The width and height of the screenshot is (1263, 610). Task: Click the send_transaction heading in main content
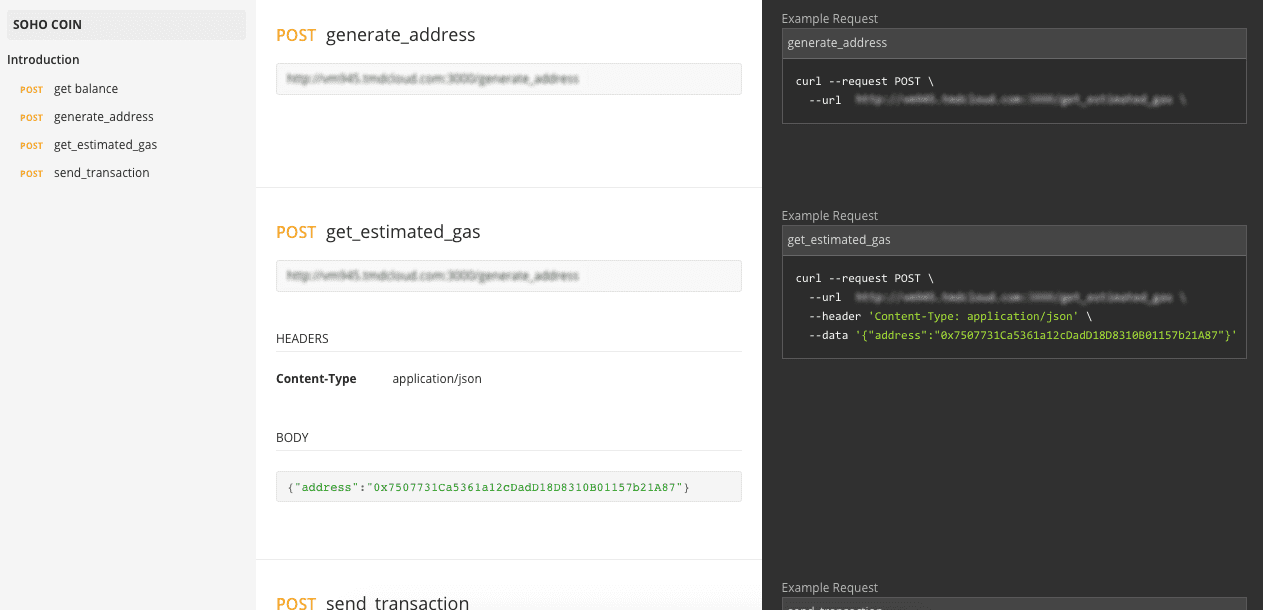[397, 603]
